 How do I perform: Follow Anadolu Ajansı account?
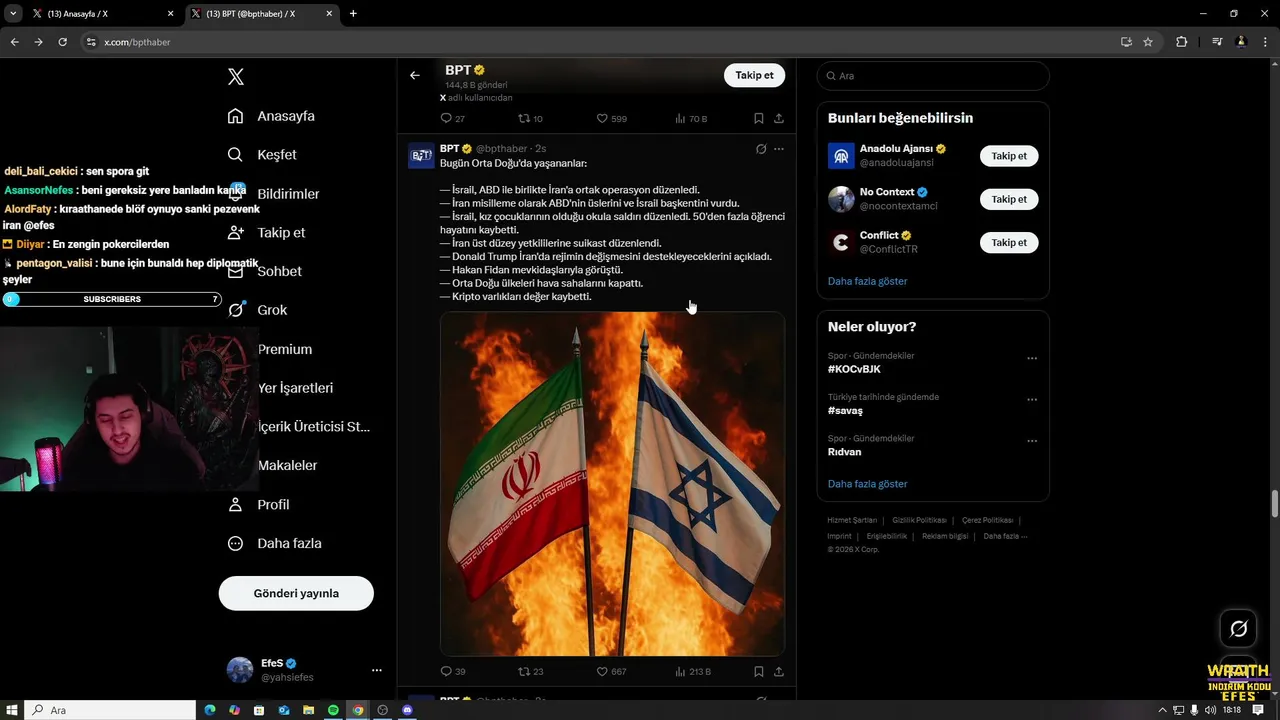pos(1009,156)
